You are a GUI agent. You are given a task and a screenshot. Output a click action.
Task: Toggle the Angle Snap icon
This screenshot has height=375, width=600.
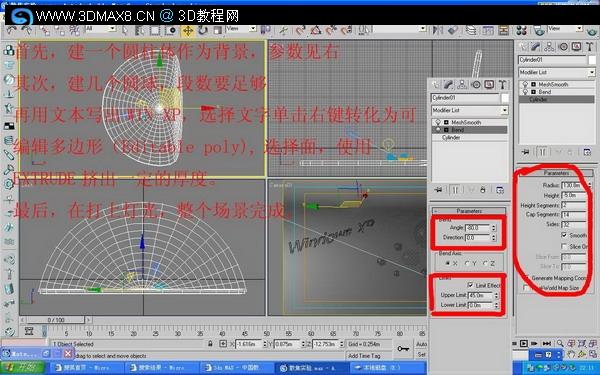[316, 30]
